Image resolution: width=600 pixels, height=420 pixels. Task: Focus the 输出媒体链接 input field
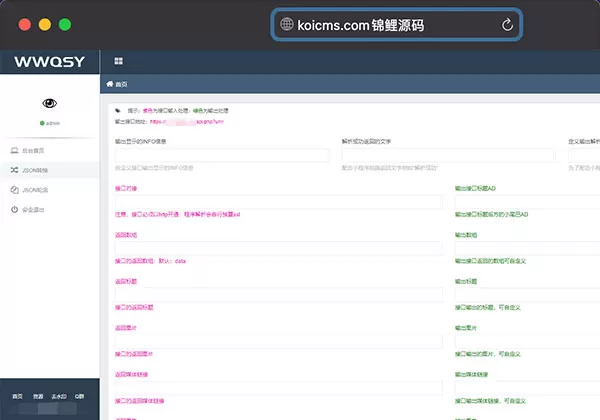tap(527, 388)
